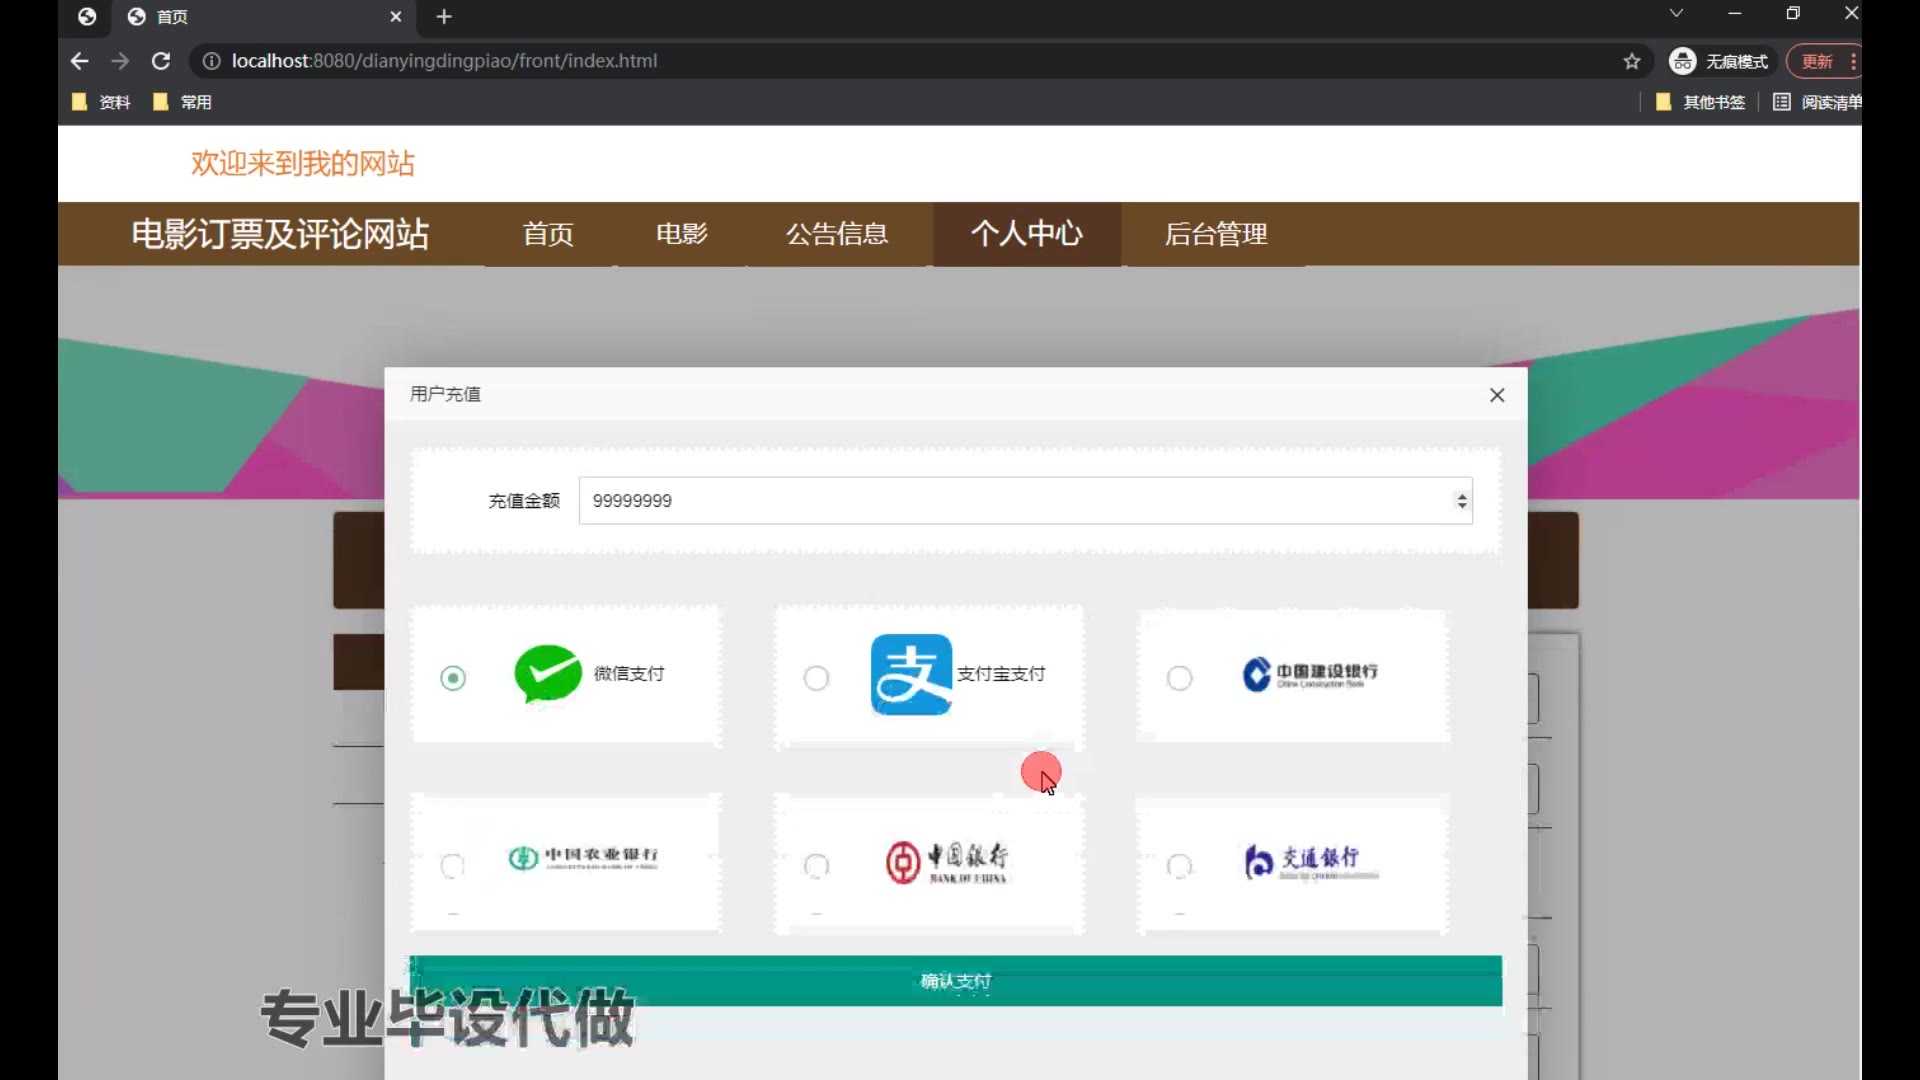
Task: Bookmark this page with the star icon
Action: [x=1632, y=61]
